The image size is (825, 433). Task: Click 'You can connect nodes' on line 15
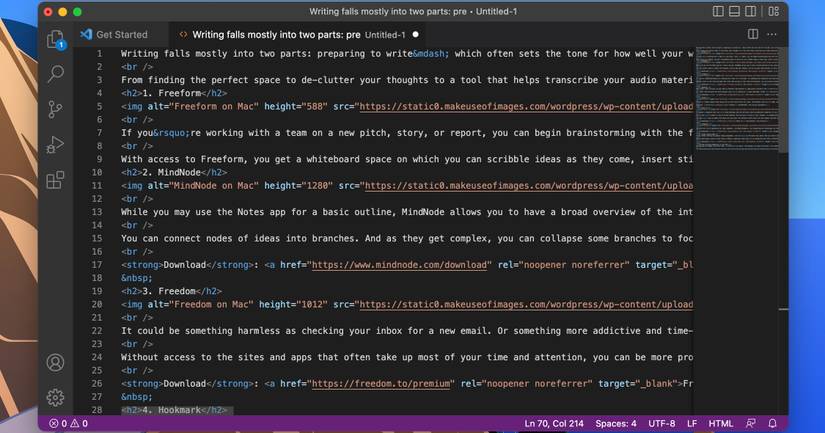[x=179, y=238]
